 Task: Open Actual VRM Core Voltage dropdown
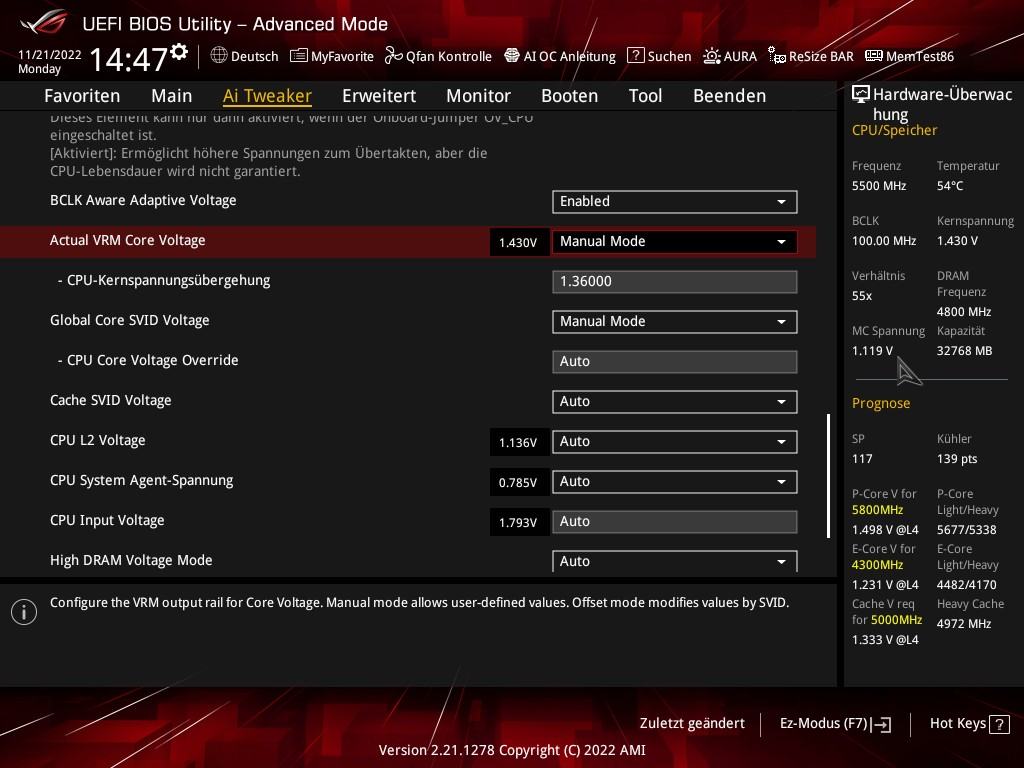[675, 242]
